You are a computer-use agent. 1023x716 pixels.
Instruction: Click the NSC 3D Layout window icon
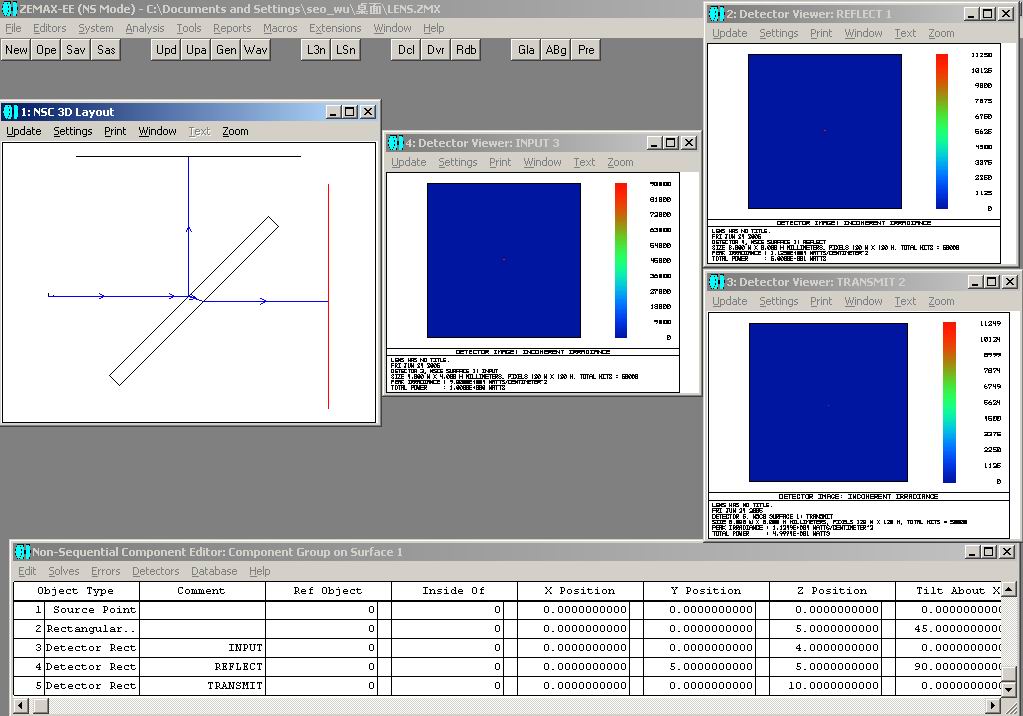pos(11,112)
